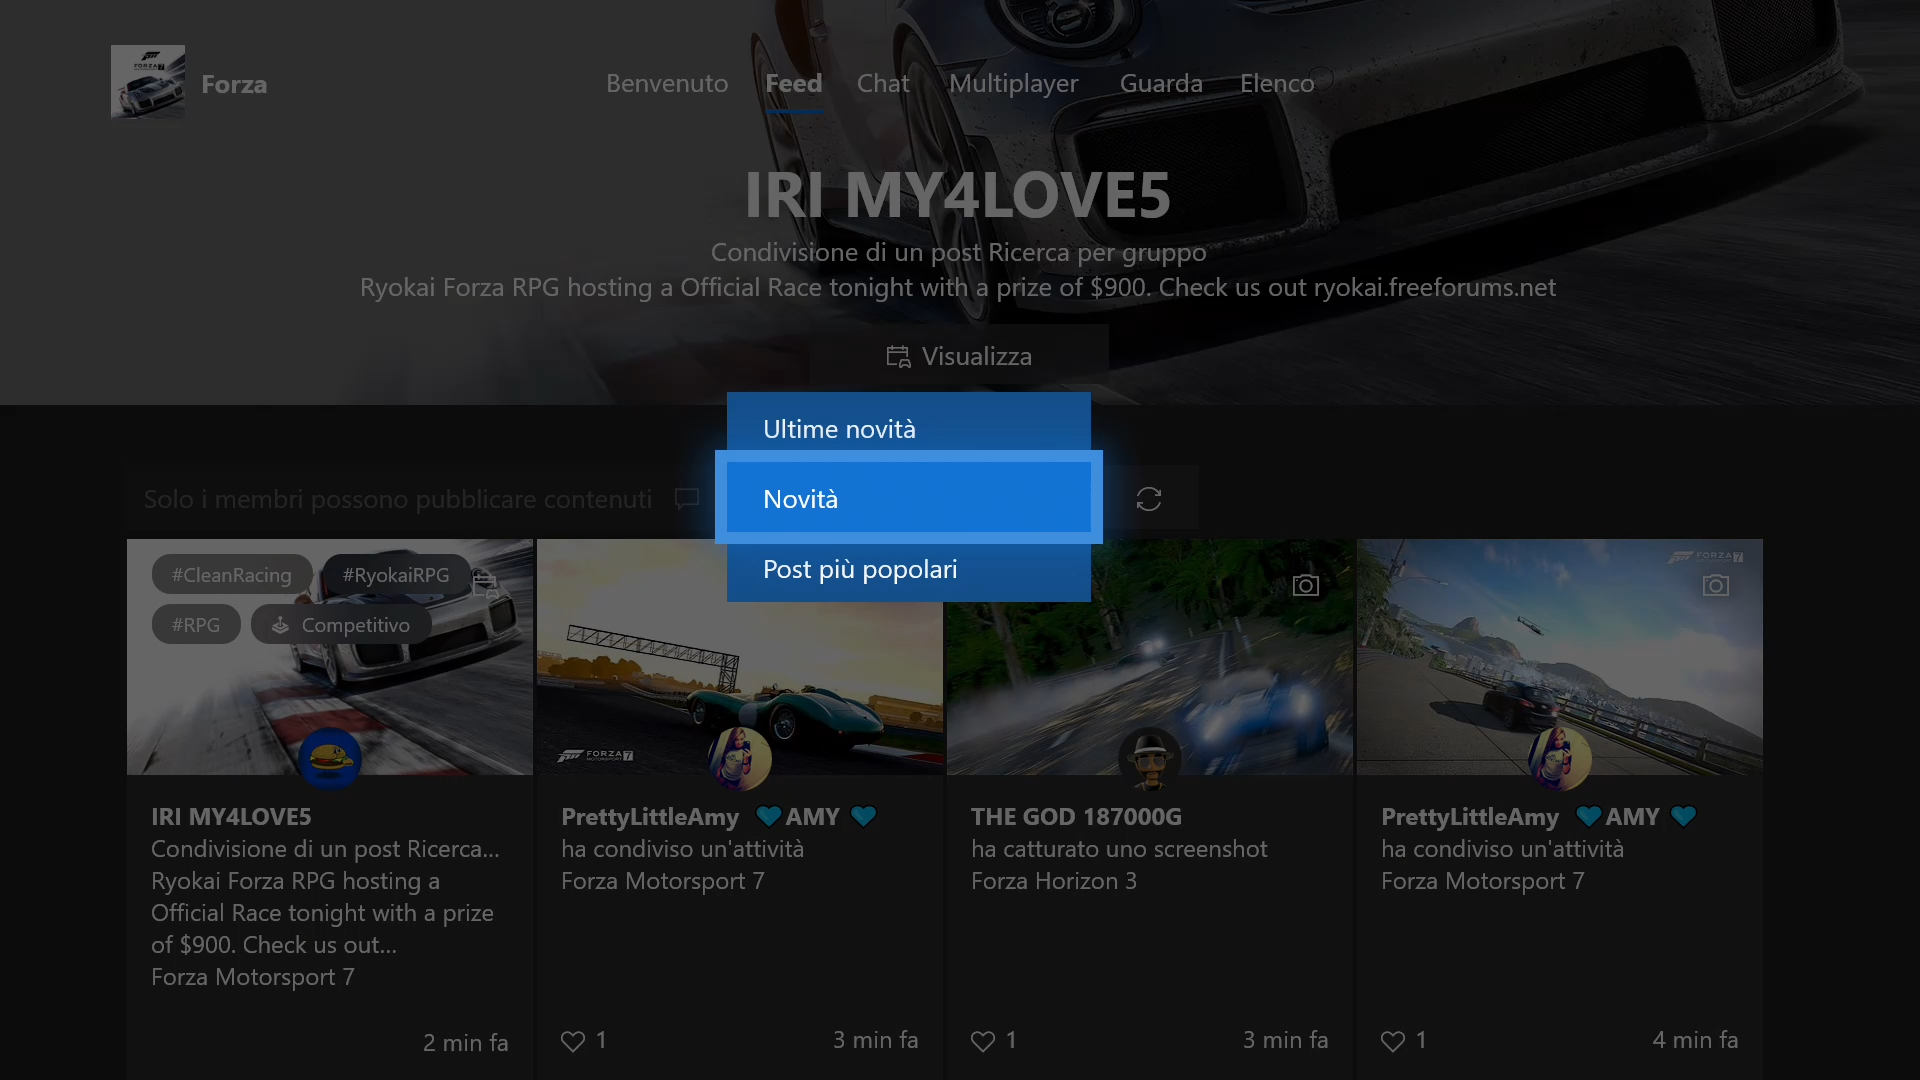Click '4 min fa' timestamp
Image resolution: width=1920 pixels, height=1080 pixels.
click(x=1695, y=1040)
